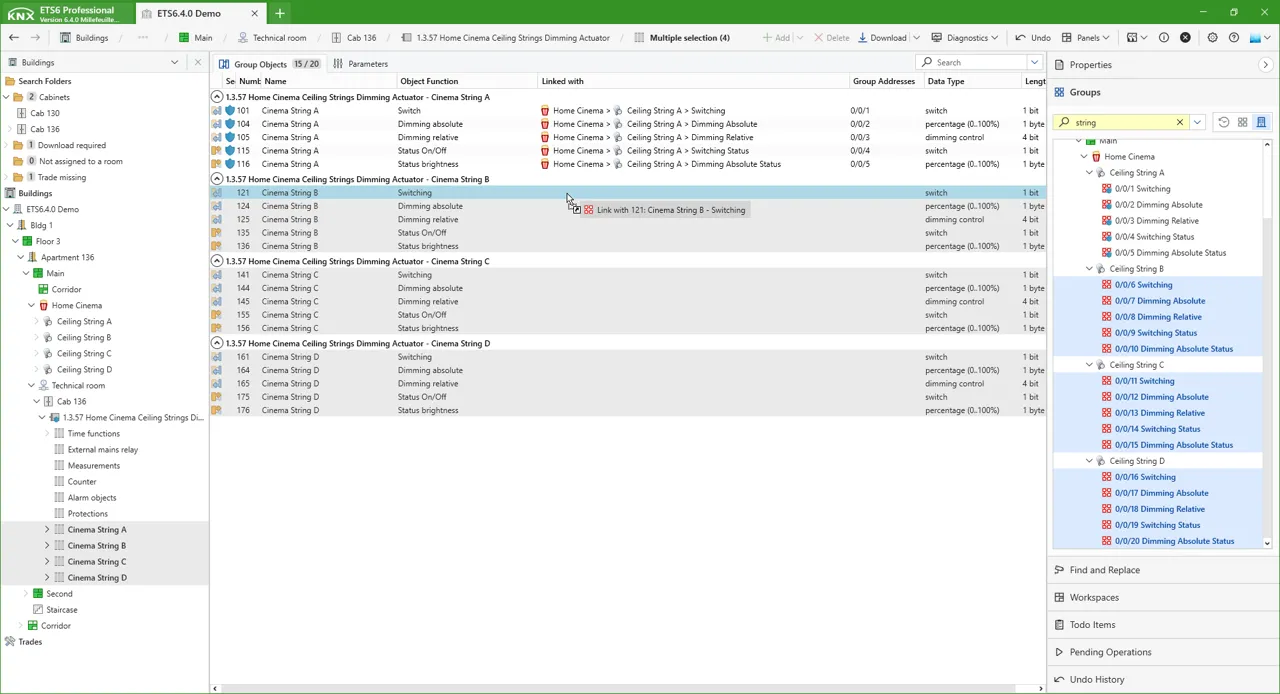Collapse the Ceiling String A node in Groups
This screenshot has height=694, width=1280.
pyautogui.click(x=1090, y=173)
